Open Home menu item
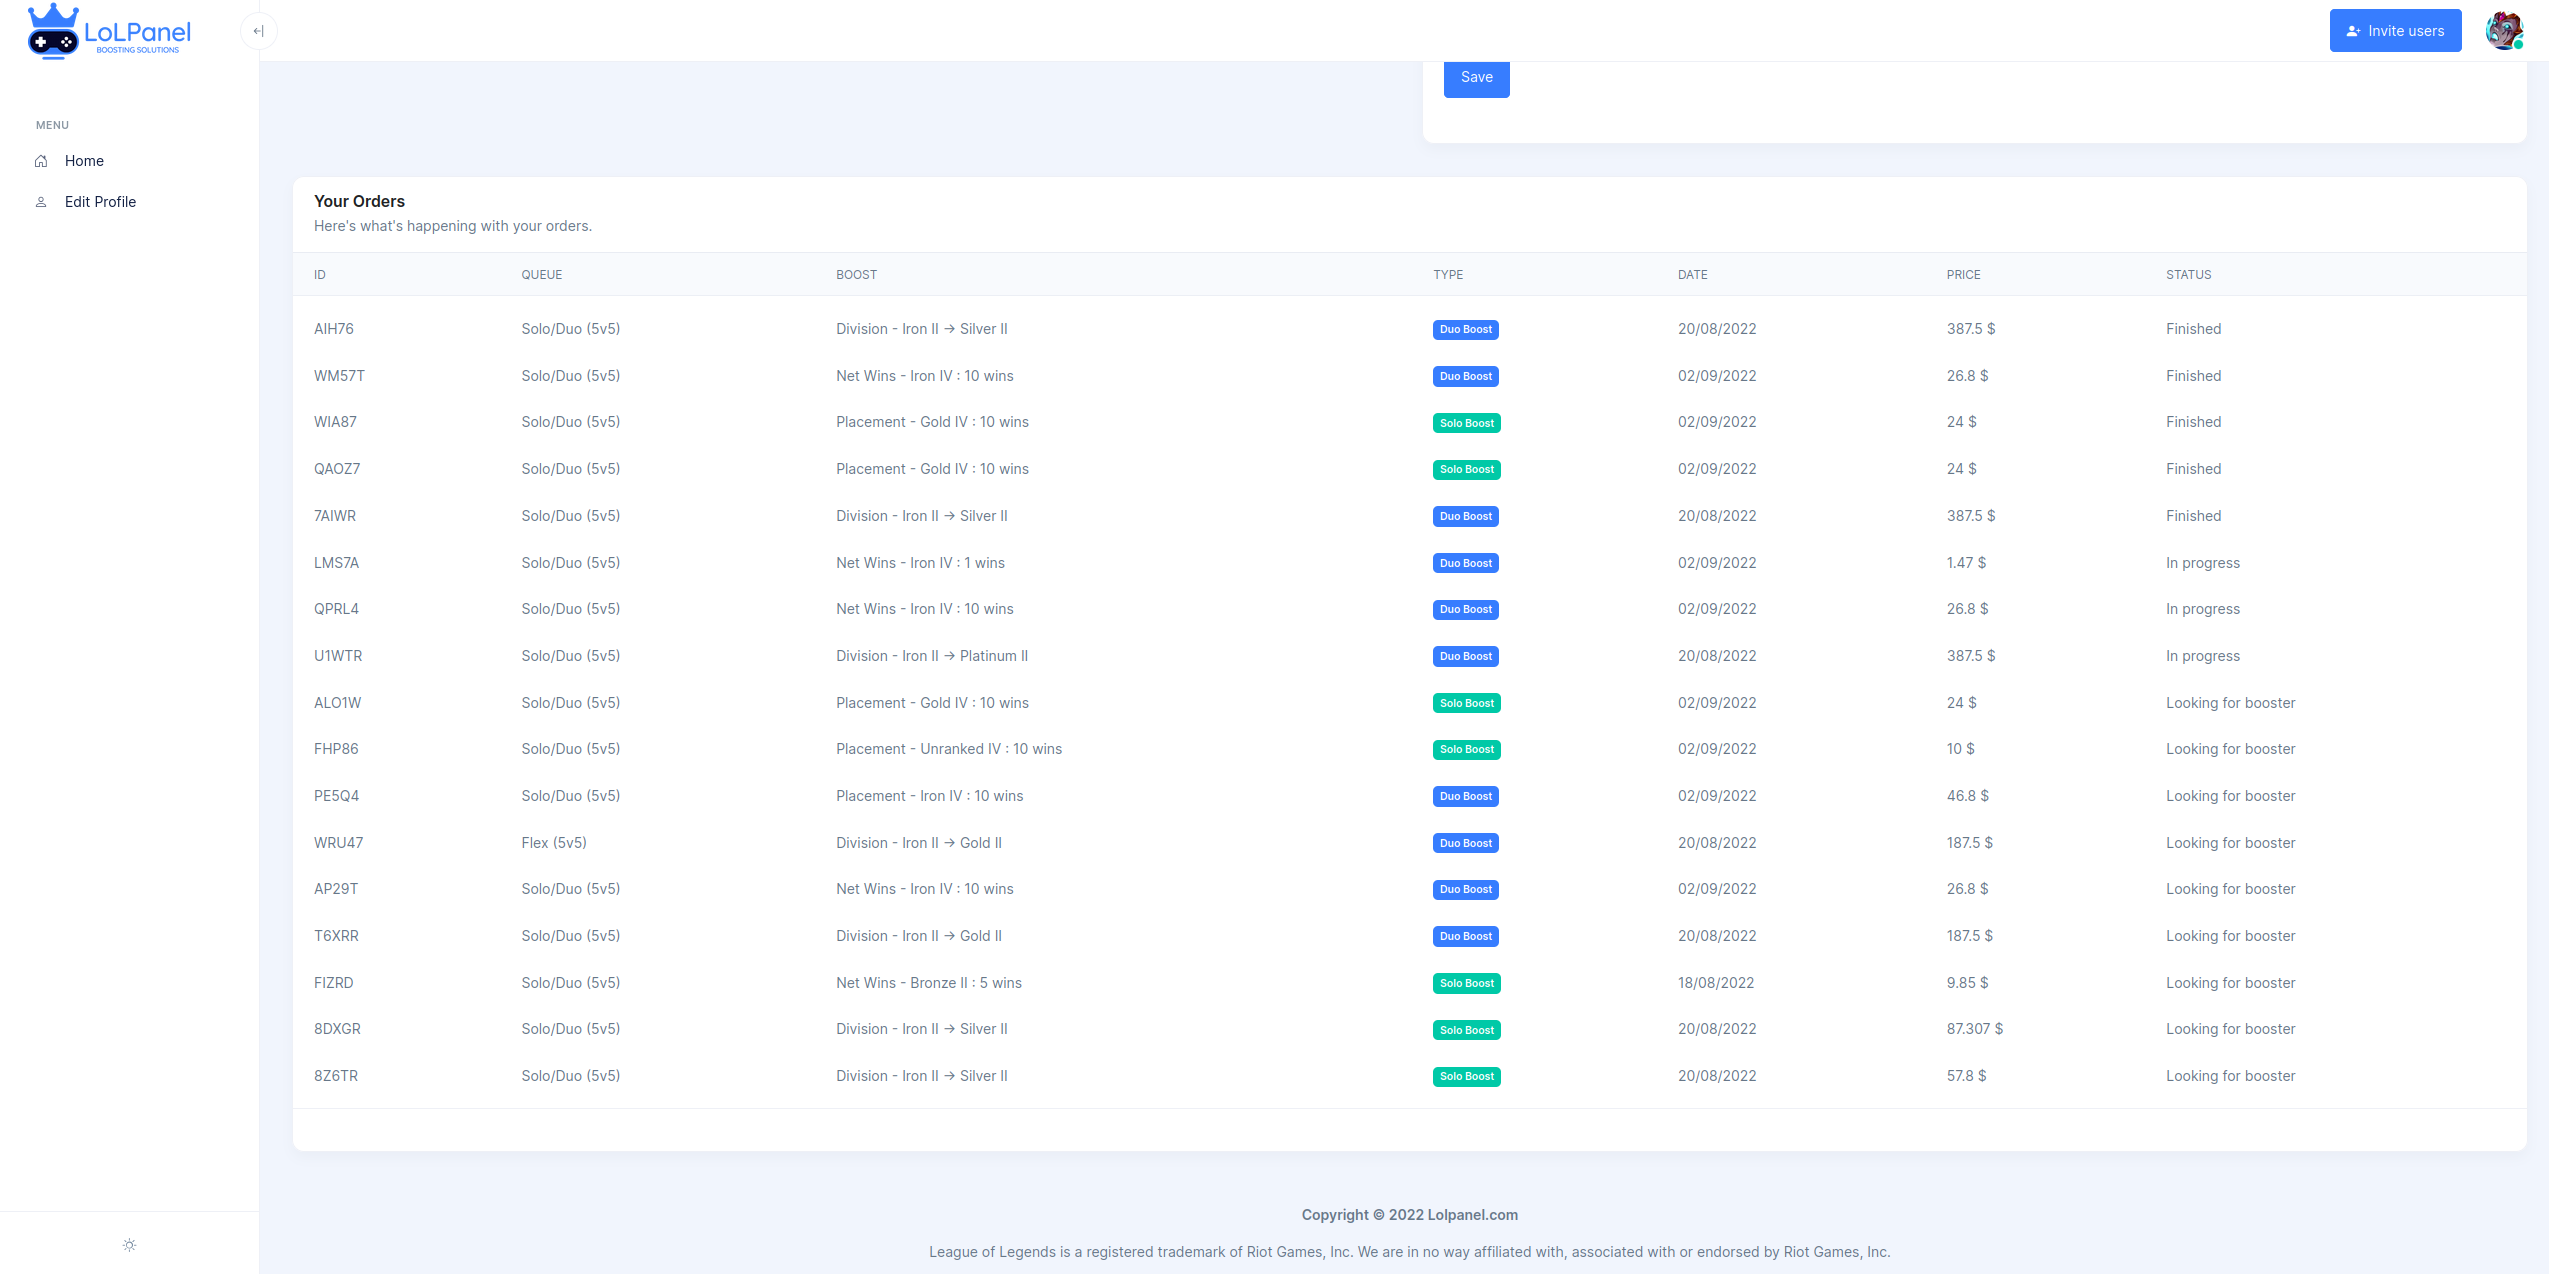 (84, 161)
